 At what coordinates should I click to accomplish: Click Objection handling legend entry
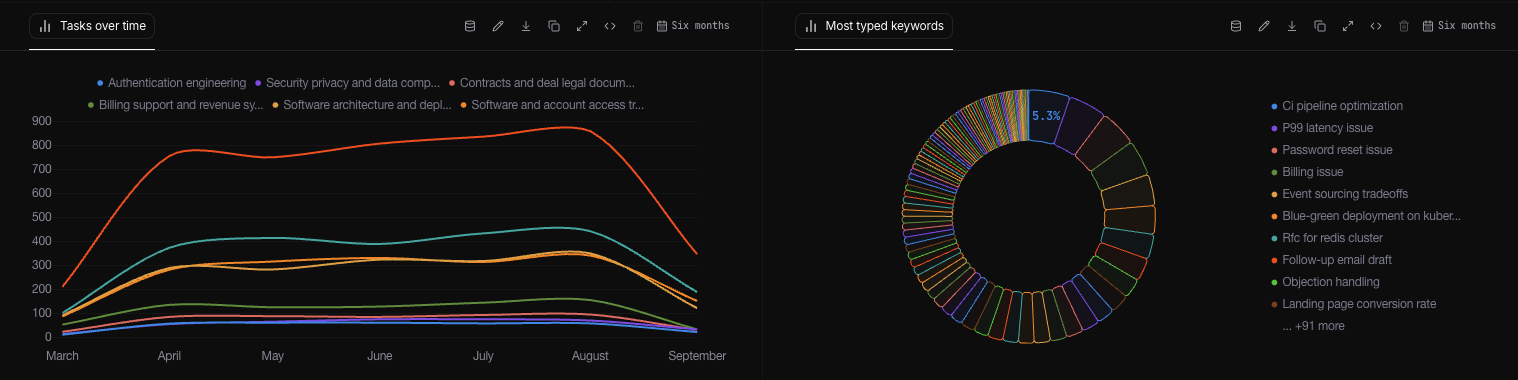click(1325, 282)
